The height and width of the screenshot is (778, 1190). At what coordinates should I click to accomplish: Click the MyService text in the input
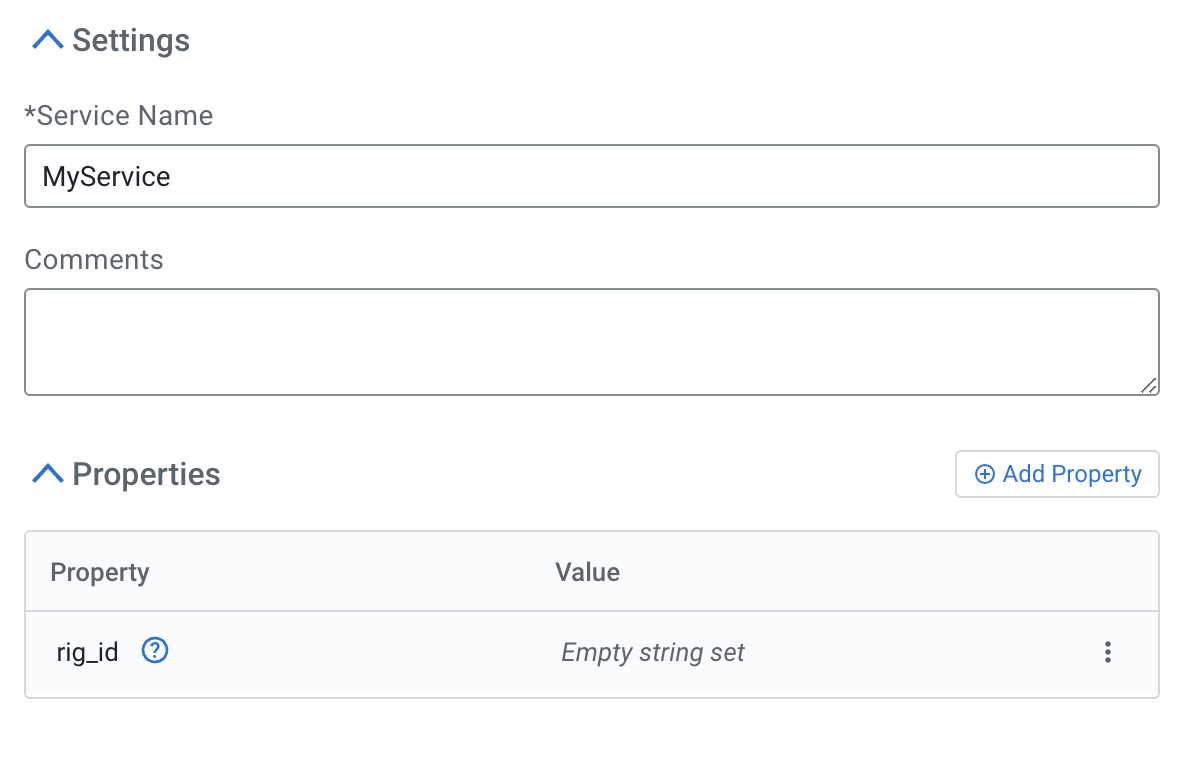point(106,177)
